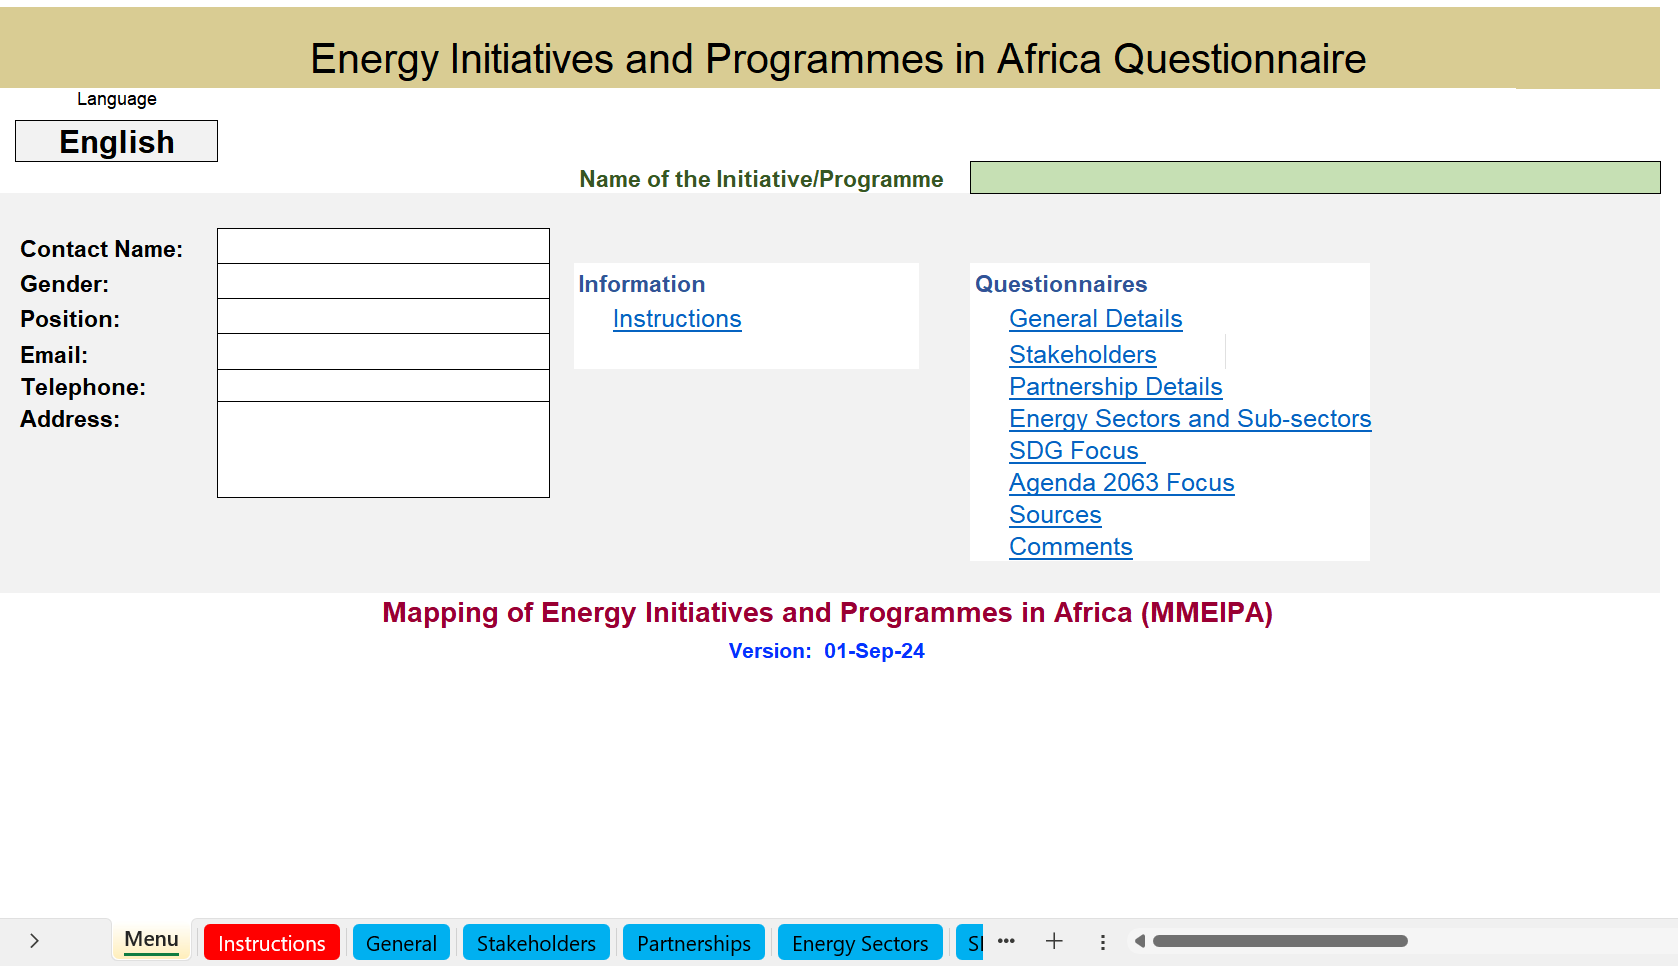The width and height of the screenshot is (1678, 967).
Task: Open the partially hidden sheet tab after Energy Sectors
Action: [x=970, y=943]
